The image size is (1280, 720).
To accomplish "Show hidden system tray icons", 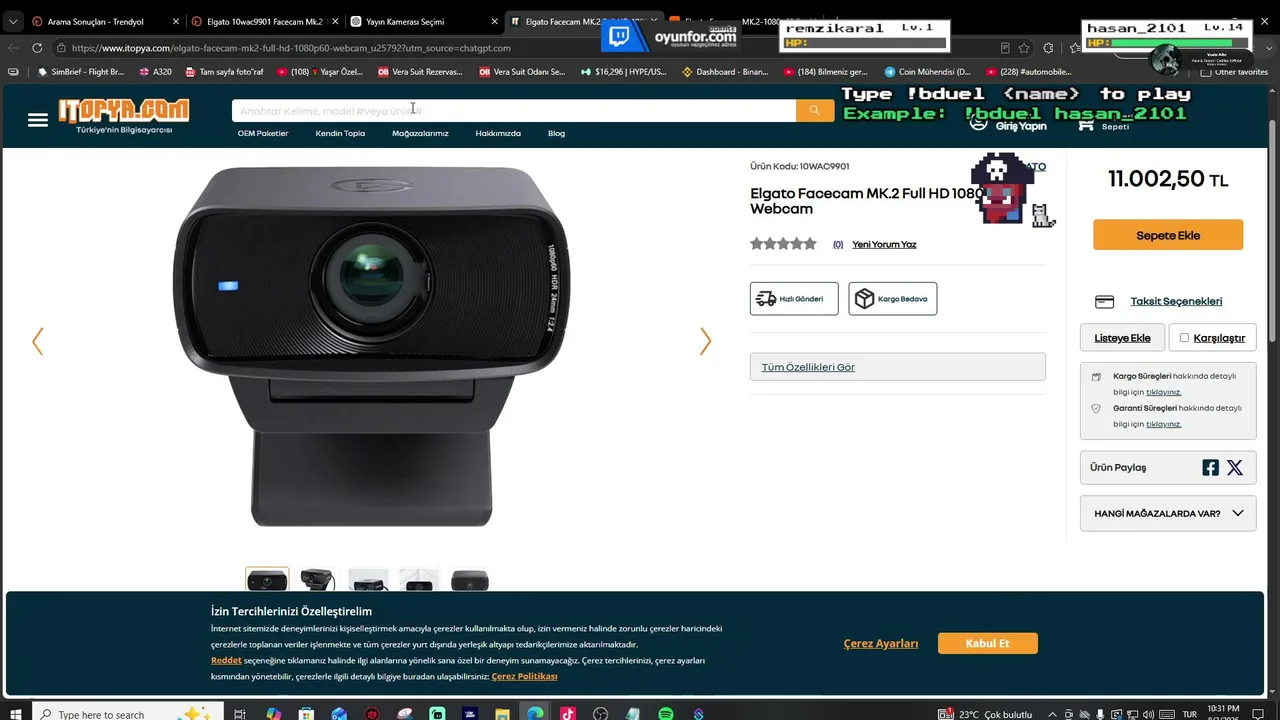I will 1052,714.
